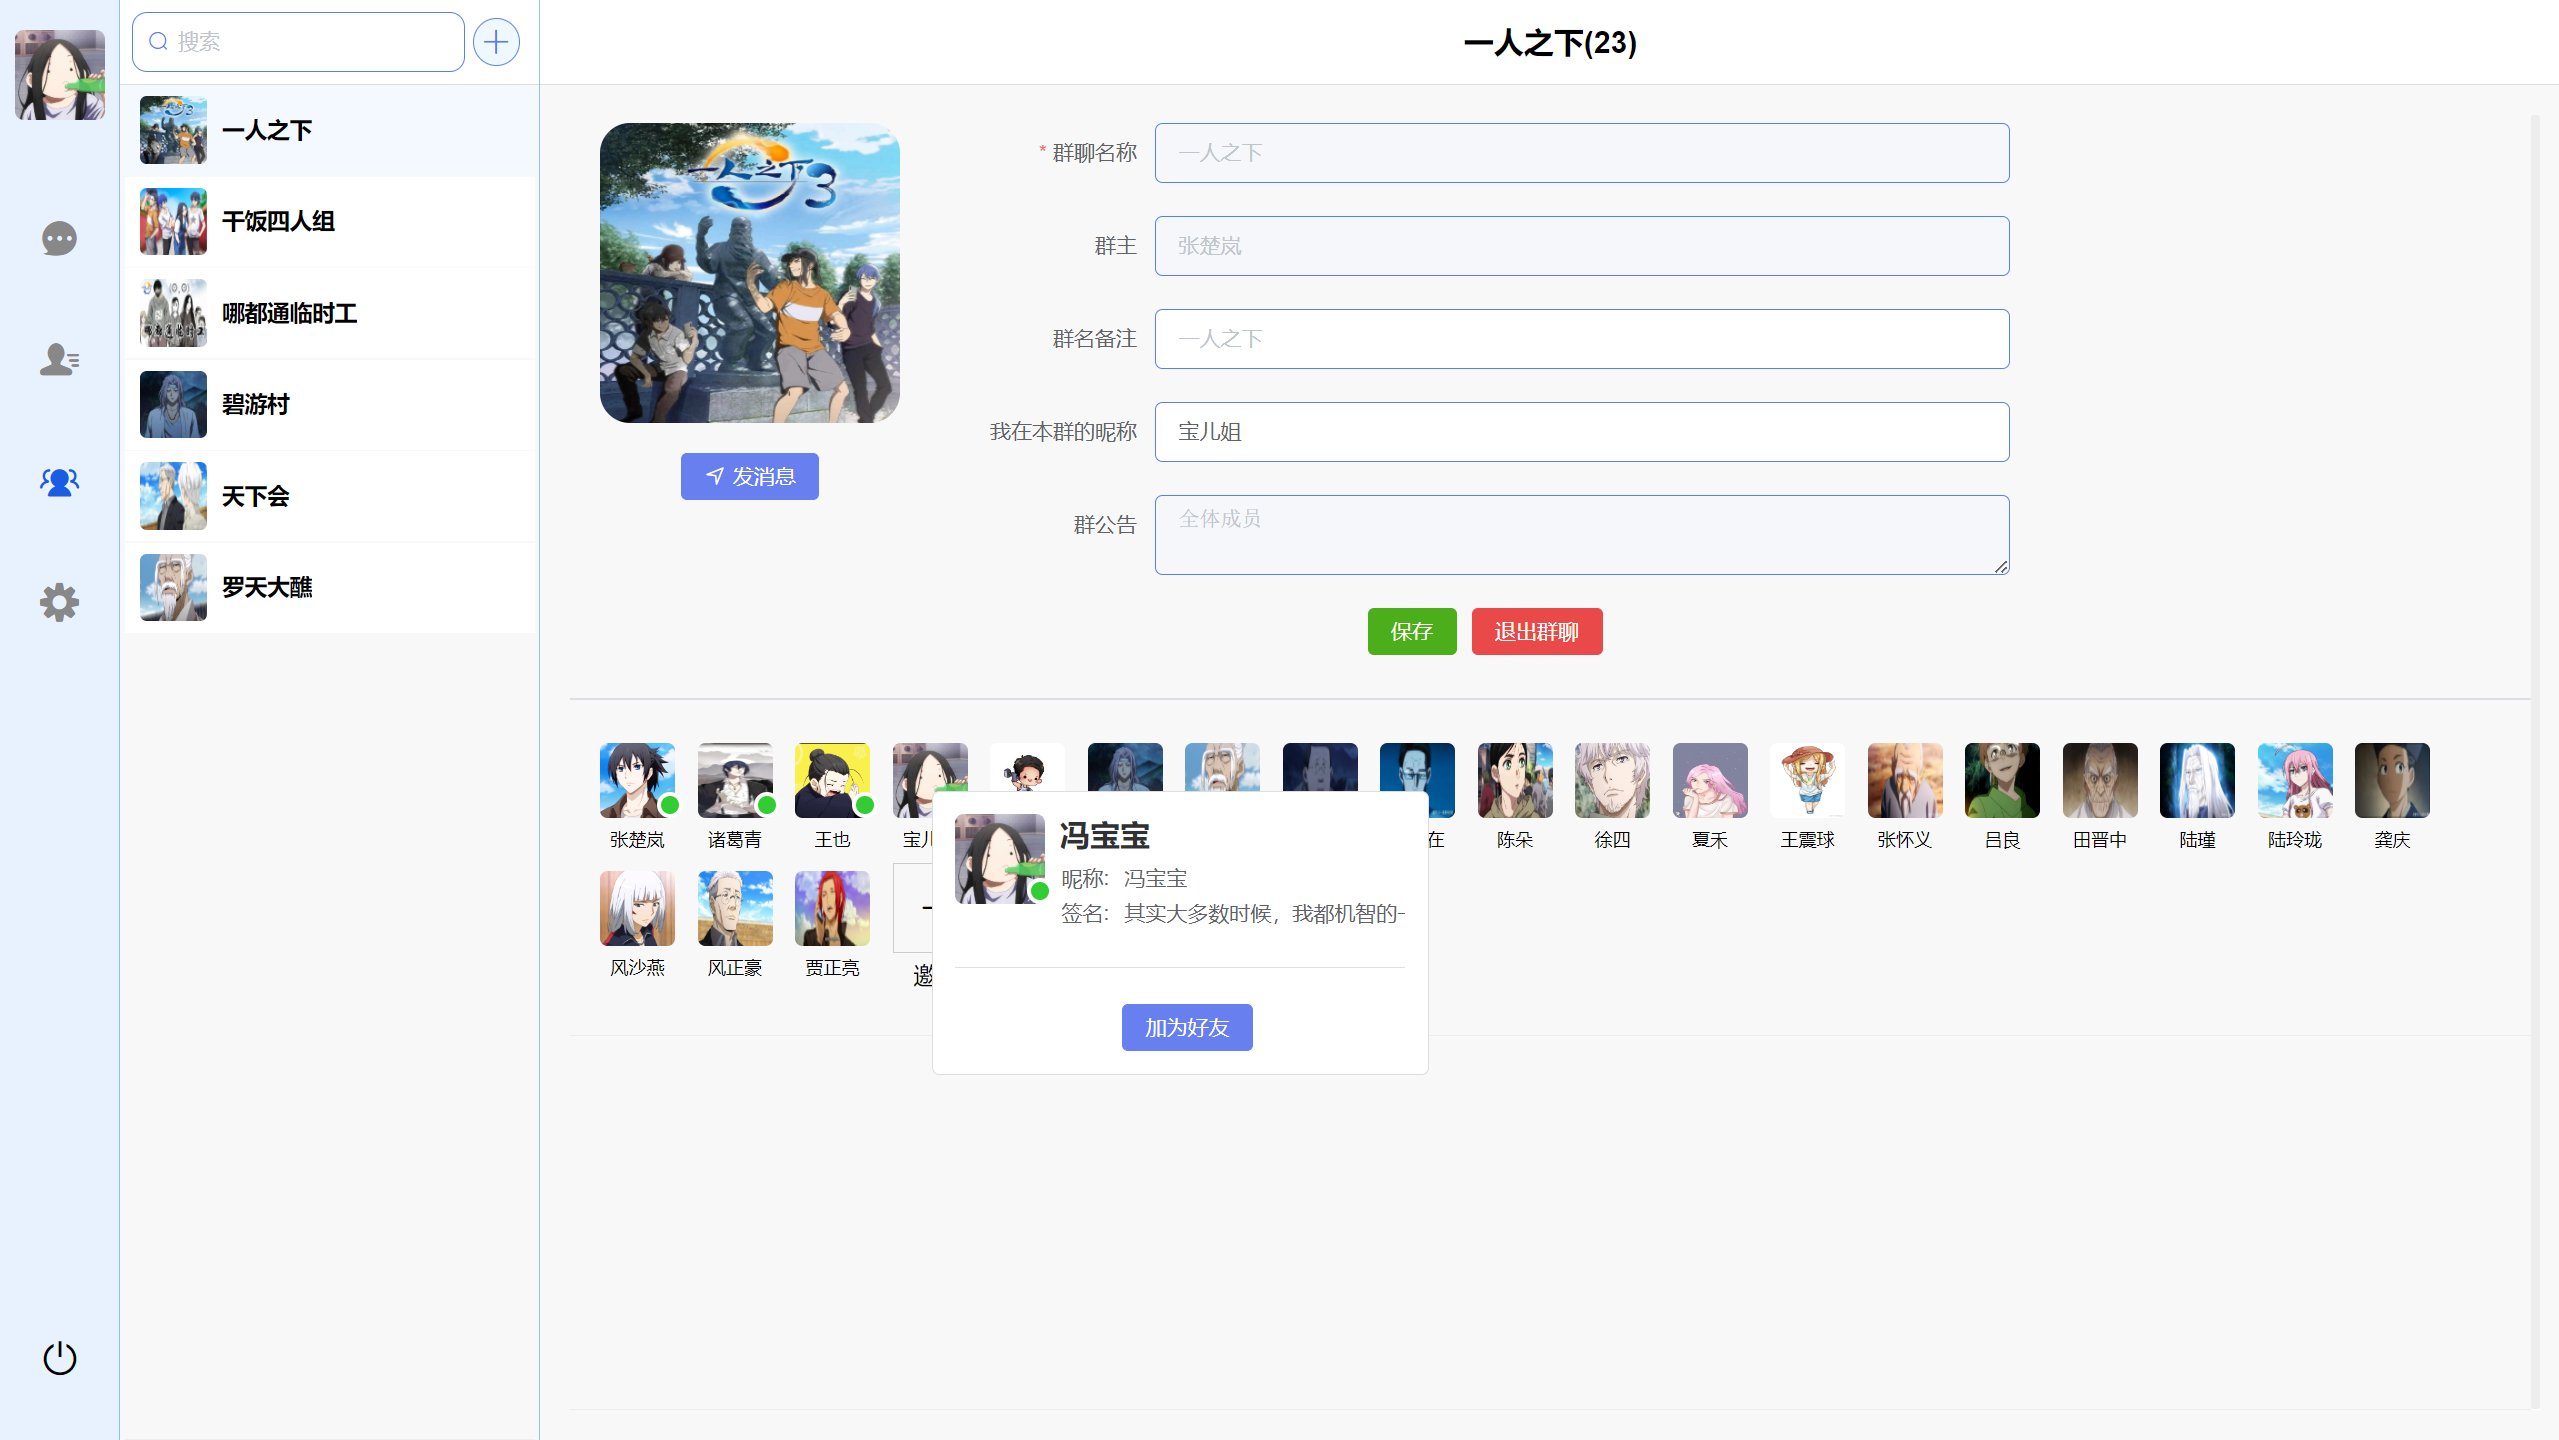Click the plus add button beside search
The width and height of the screenshot is (2559, 1440).
click(496, 42)
